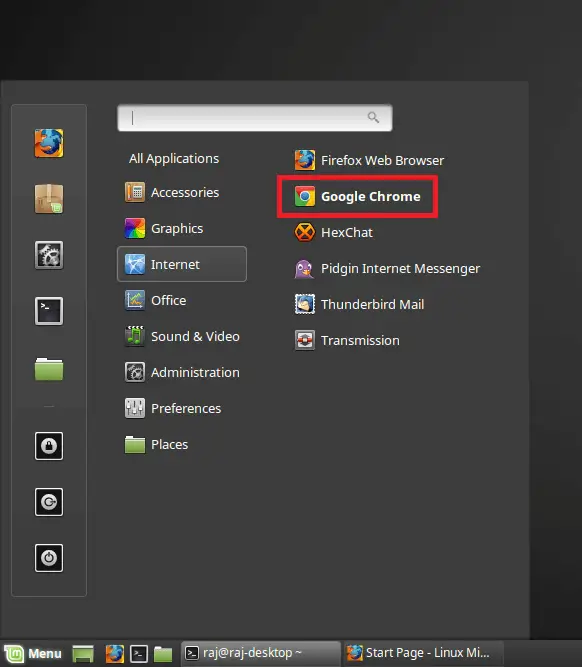Click the Sound & Video music icon

135,336
